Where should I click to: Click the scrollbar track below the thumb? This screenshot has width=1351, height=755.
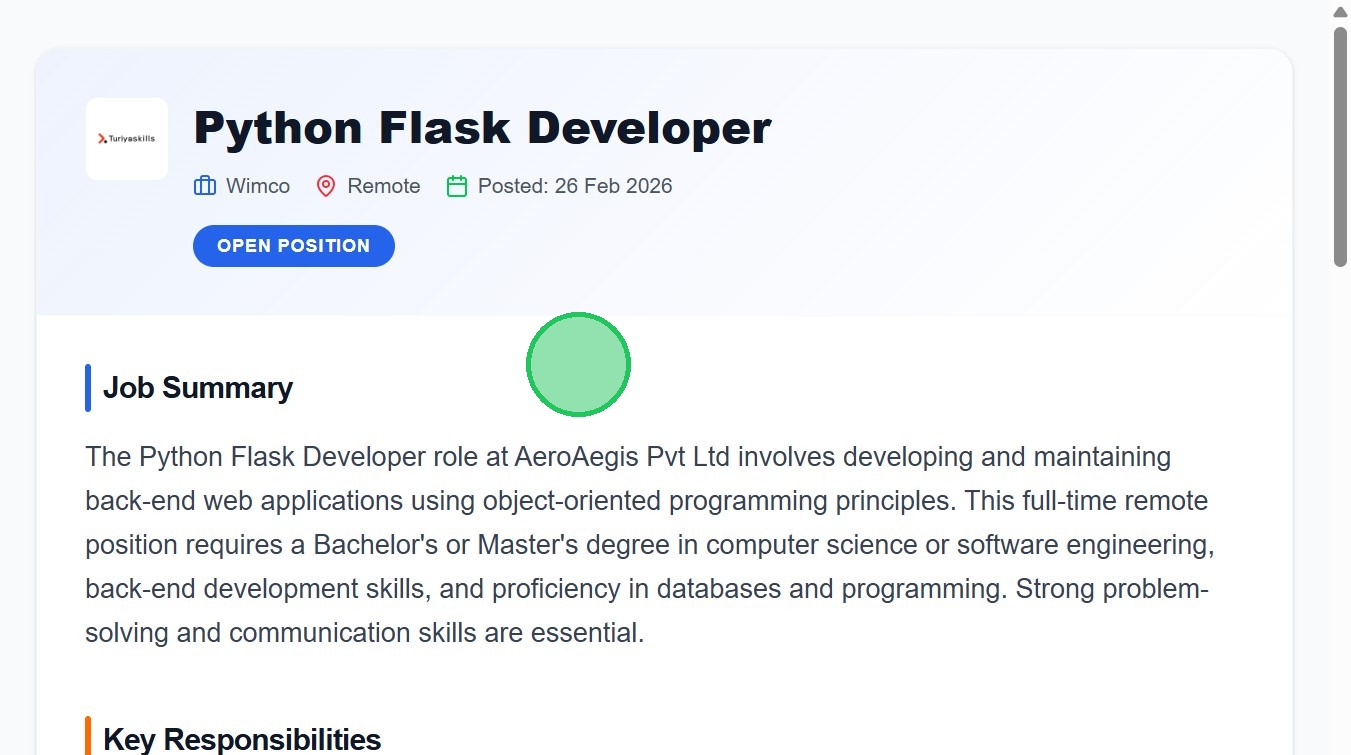pos(1340,500)
